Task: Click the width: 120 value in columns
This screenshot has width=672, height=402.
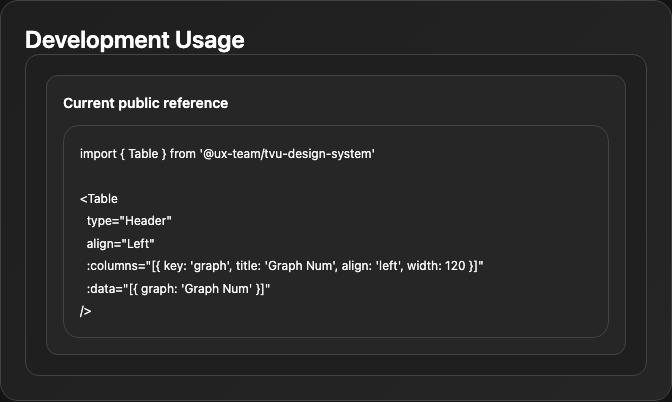Action: [436, 266]
